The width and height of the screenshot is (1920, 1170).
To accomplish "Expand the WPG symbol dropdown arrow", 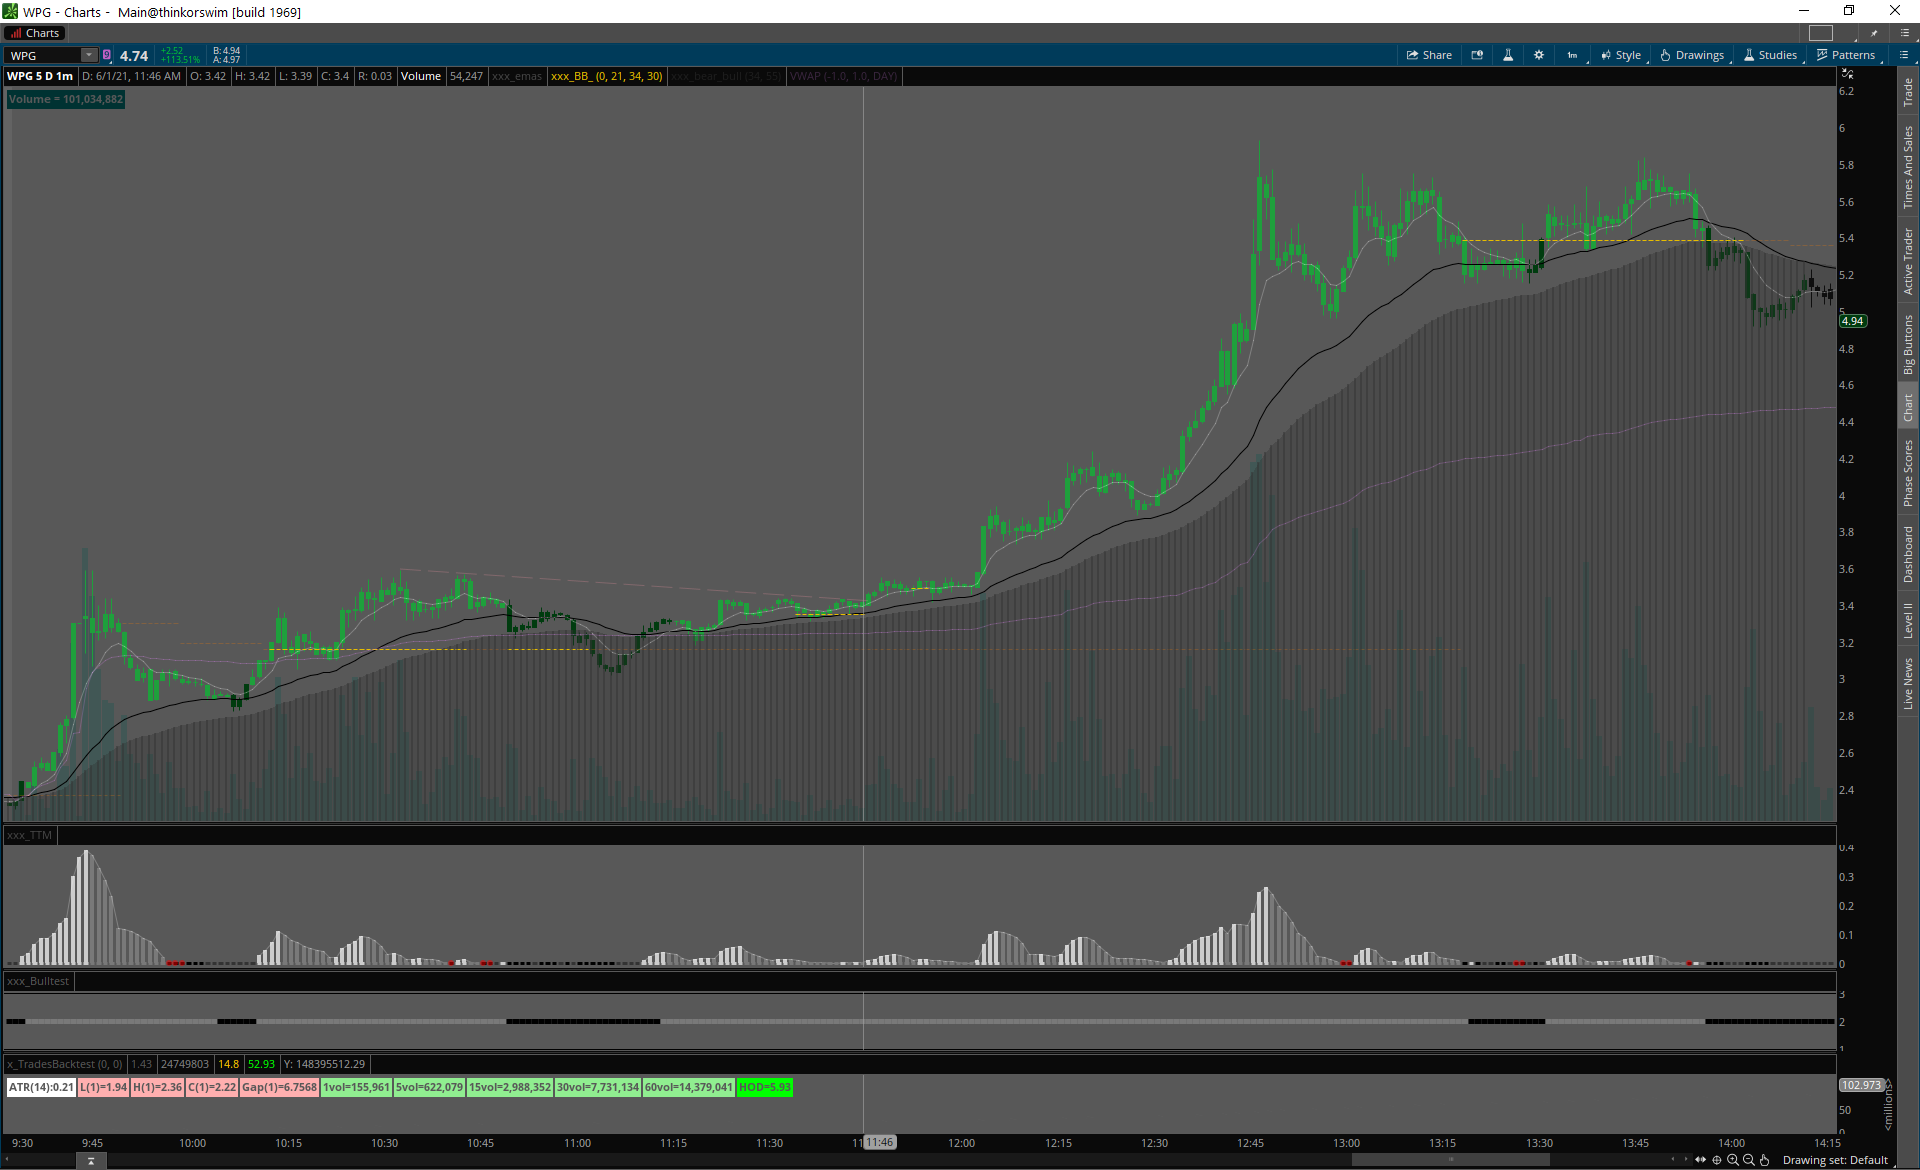I will point(89,55).
